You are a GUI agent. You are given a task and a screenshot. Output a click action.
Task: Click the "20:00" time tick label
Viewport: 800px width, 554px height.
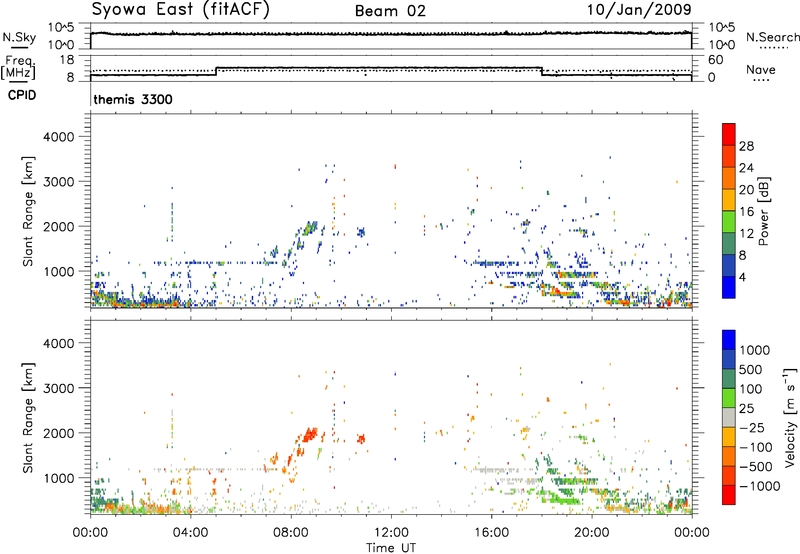(592, 533)
